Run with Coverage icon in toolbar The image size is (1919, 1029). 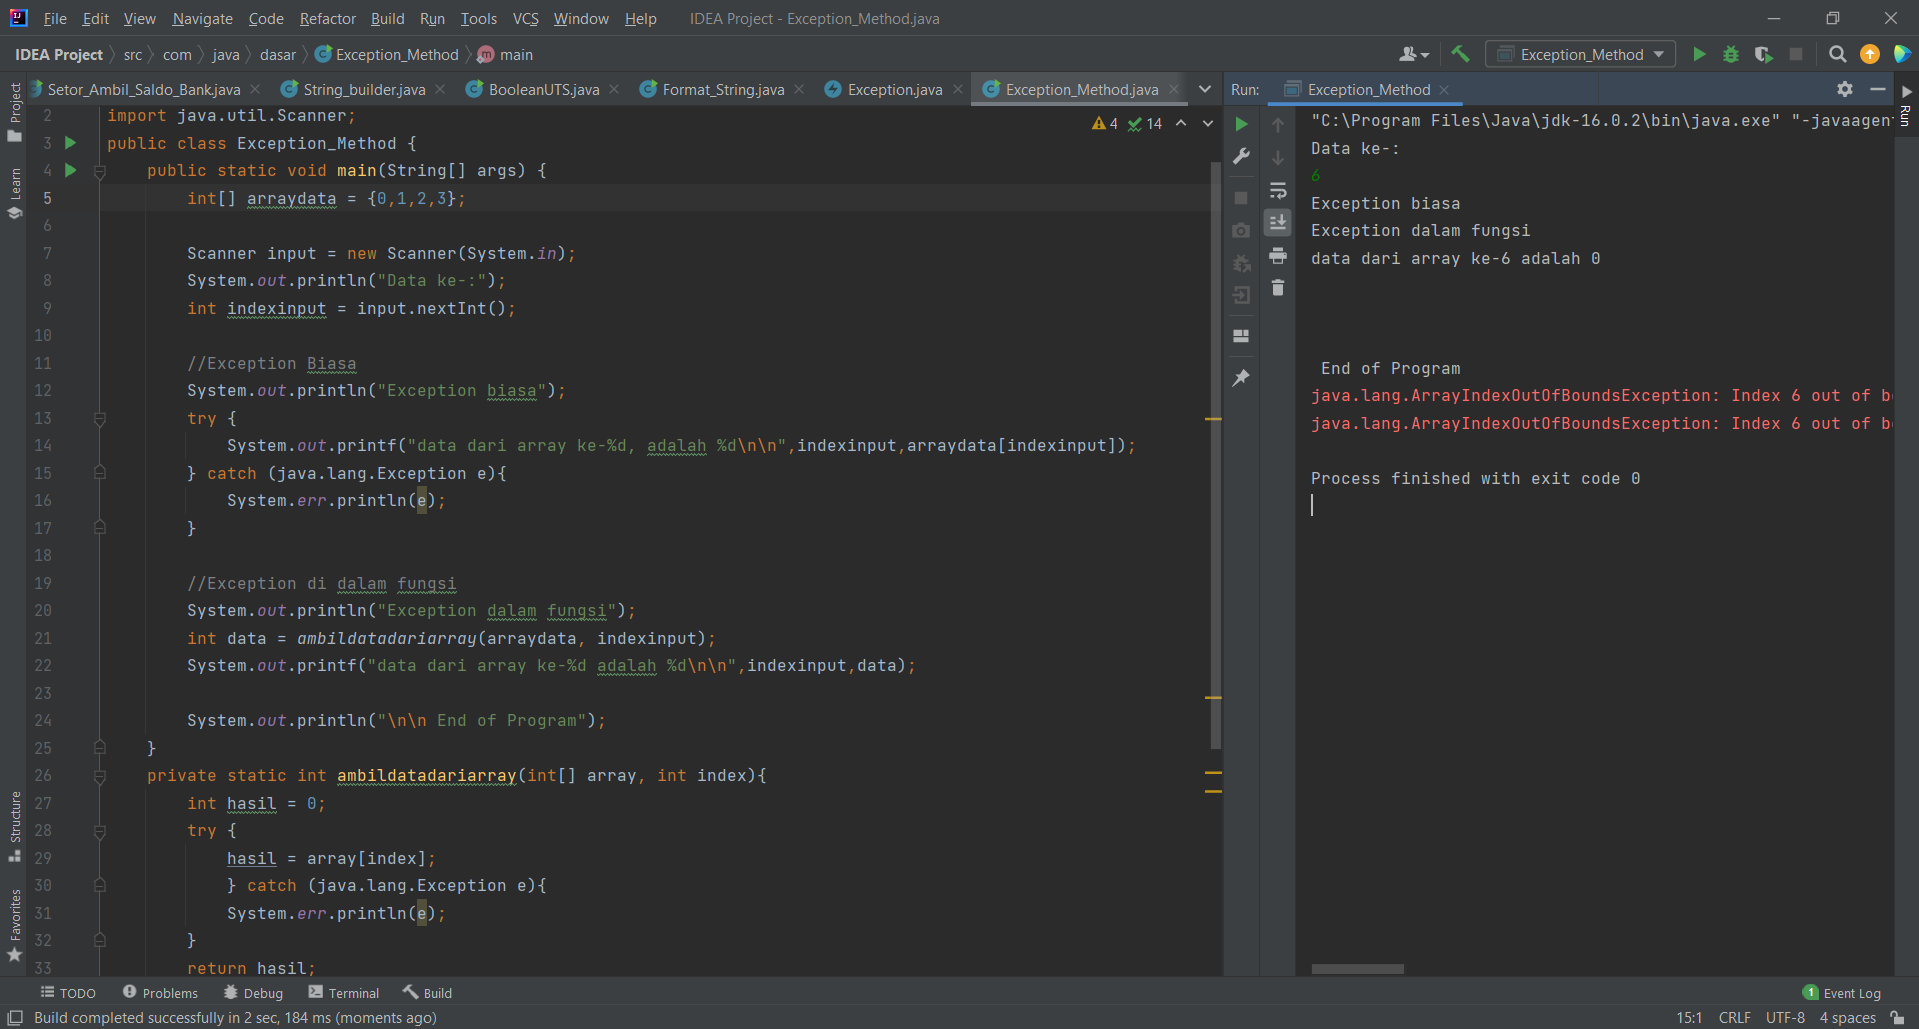click(1763, 54)
